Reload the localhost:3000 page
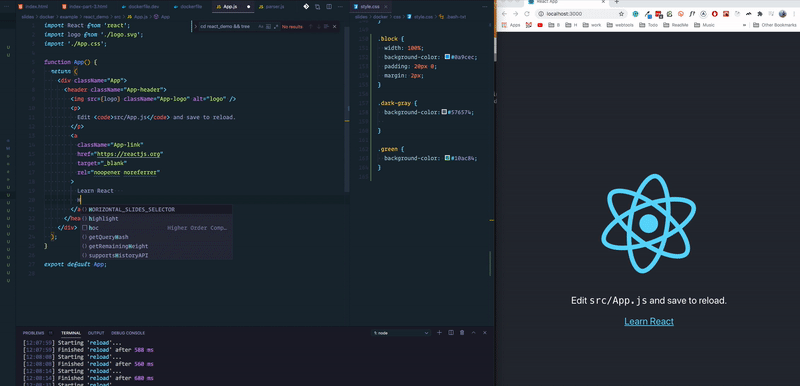The image size is (800, 386). 527,14
